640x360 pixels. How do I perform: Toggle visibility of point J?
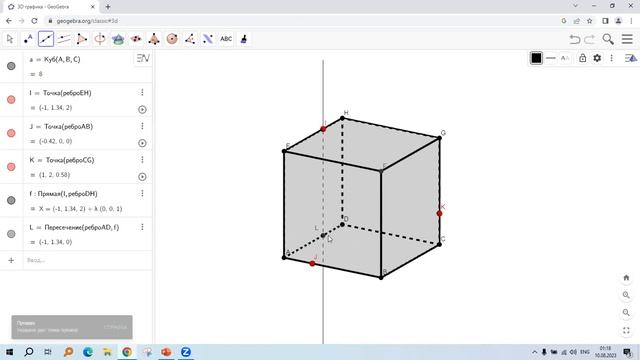coord(11,133)
